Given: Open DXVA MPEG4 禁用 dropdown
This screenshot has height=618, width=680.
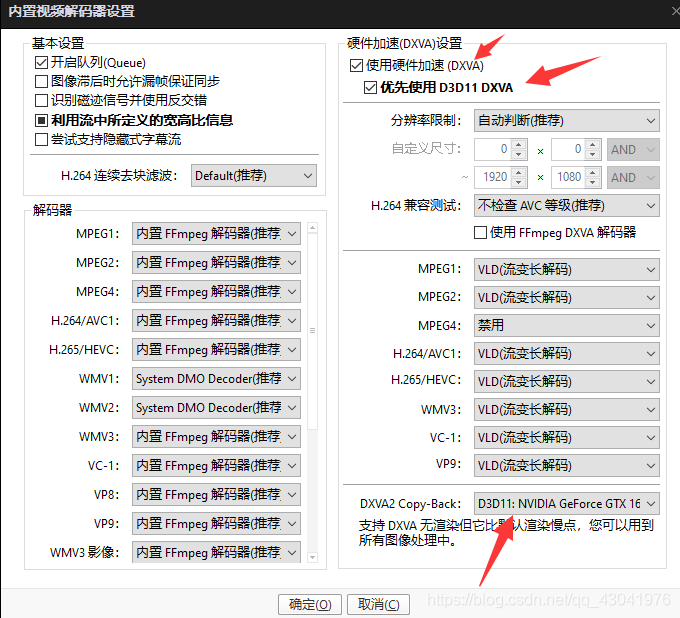Looking at the screenshot, I should (x=567, y=325).
